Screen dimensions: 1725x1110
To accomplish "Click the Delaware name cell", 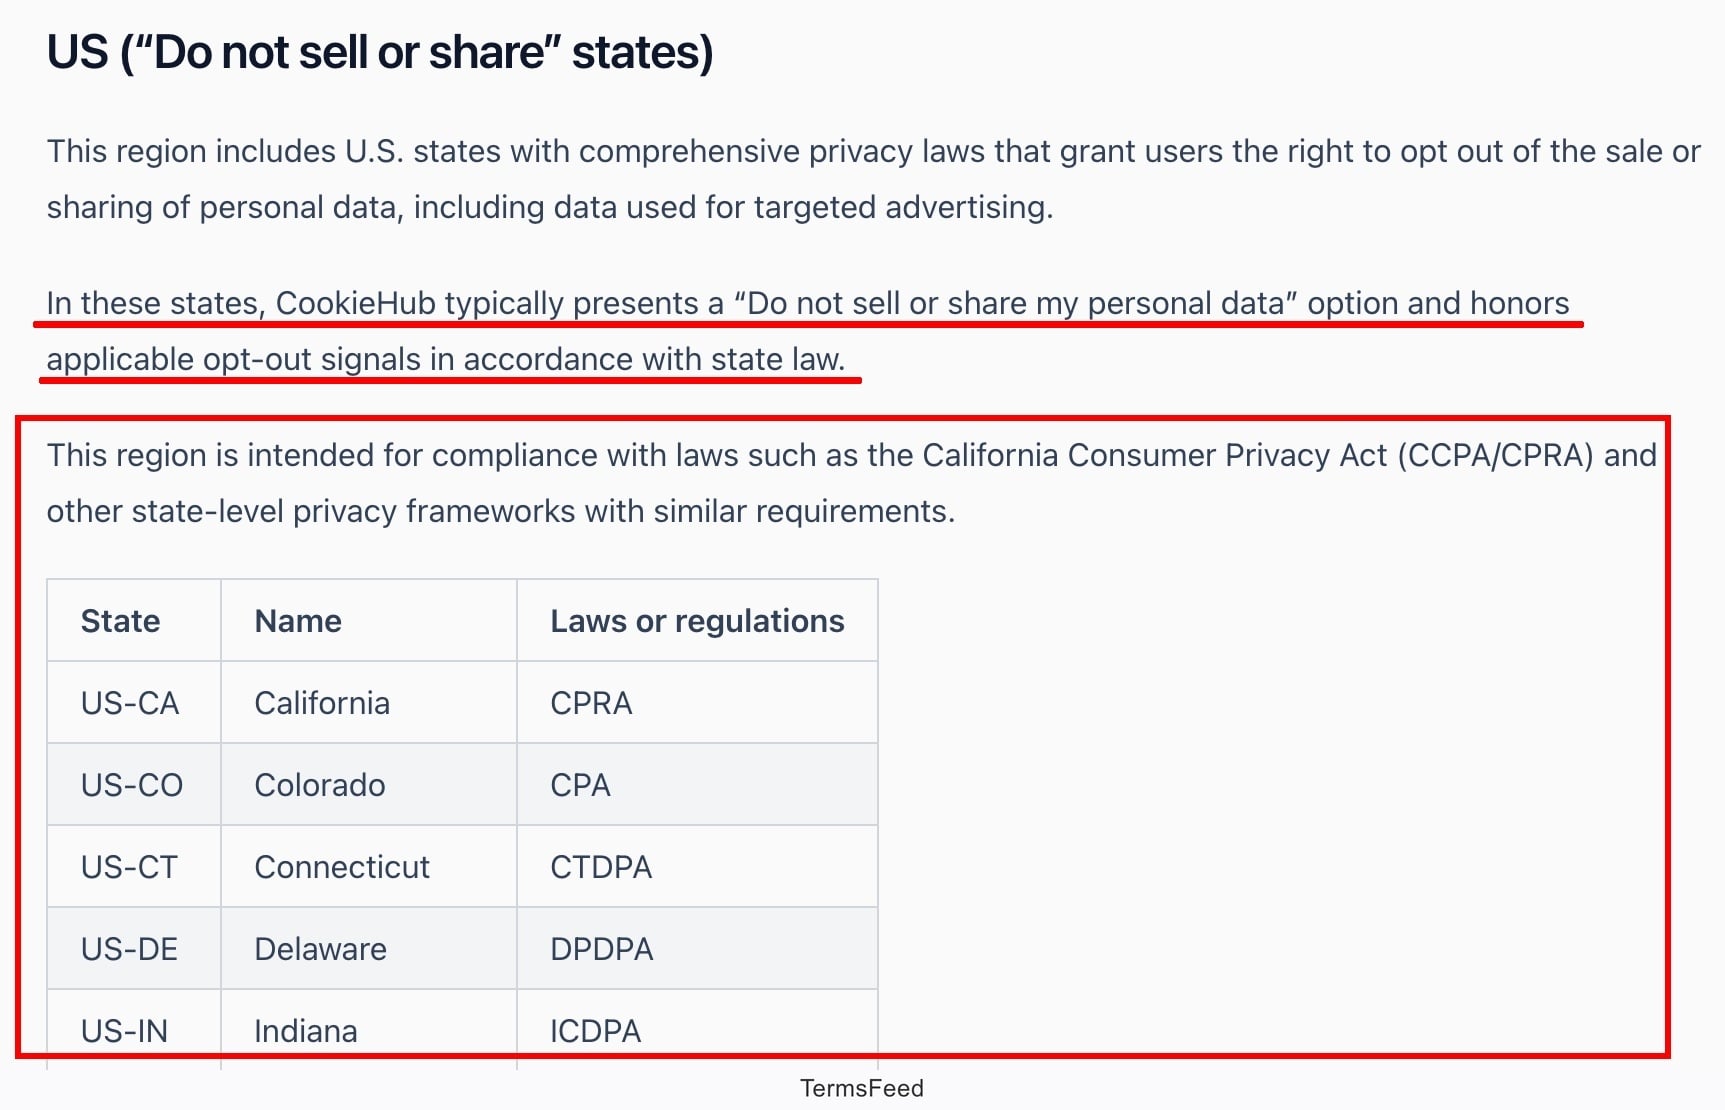I will (369, 948).
